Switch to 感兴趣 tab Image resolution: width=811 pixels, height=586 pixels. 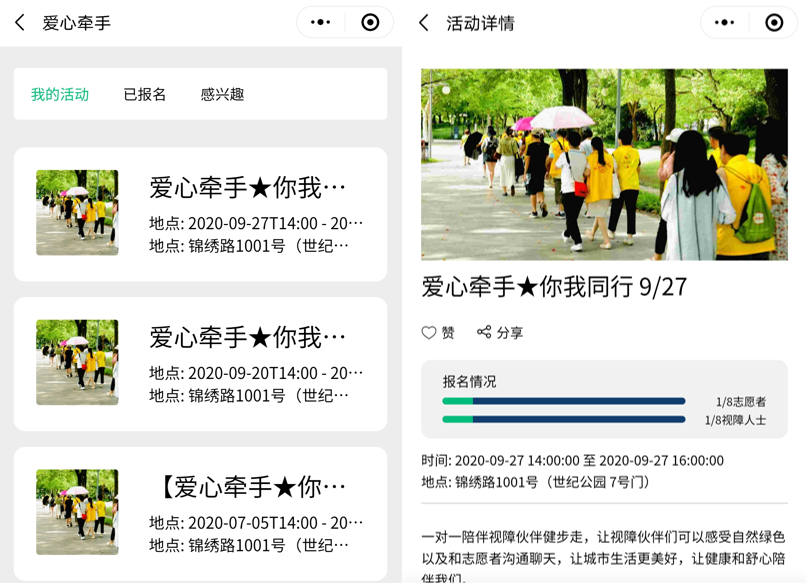(222, 95)
